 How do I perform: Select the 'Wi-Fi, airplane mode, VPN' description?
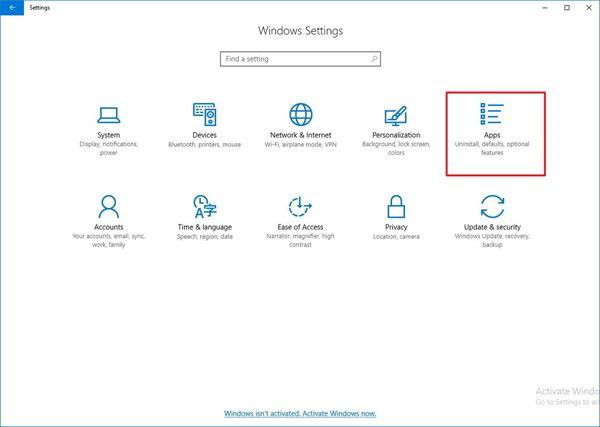(300, 144)
